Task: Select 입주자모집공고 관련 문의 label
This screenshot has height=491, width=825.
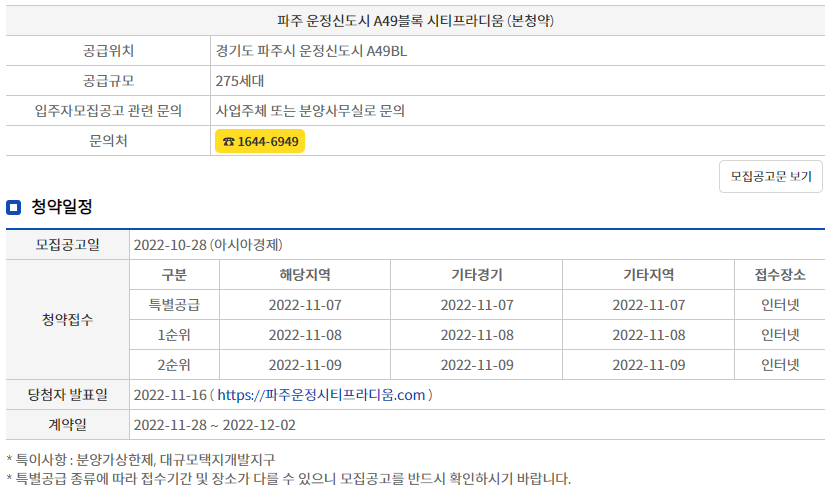Action: pyautogui.click(x=108, y=111)
